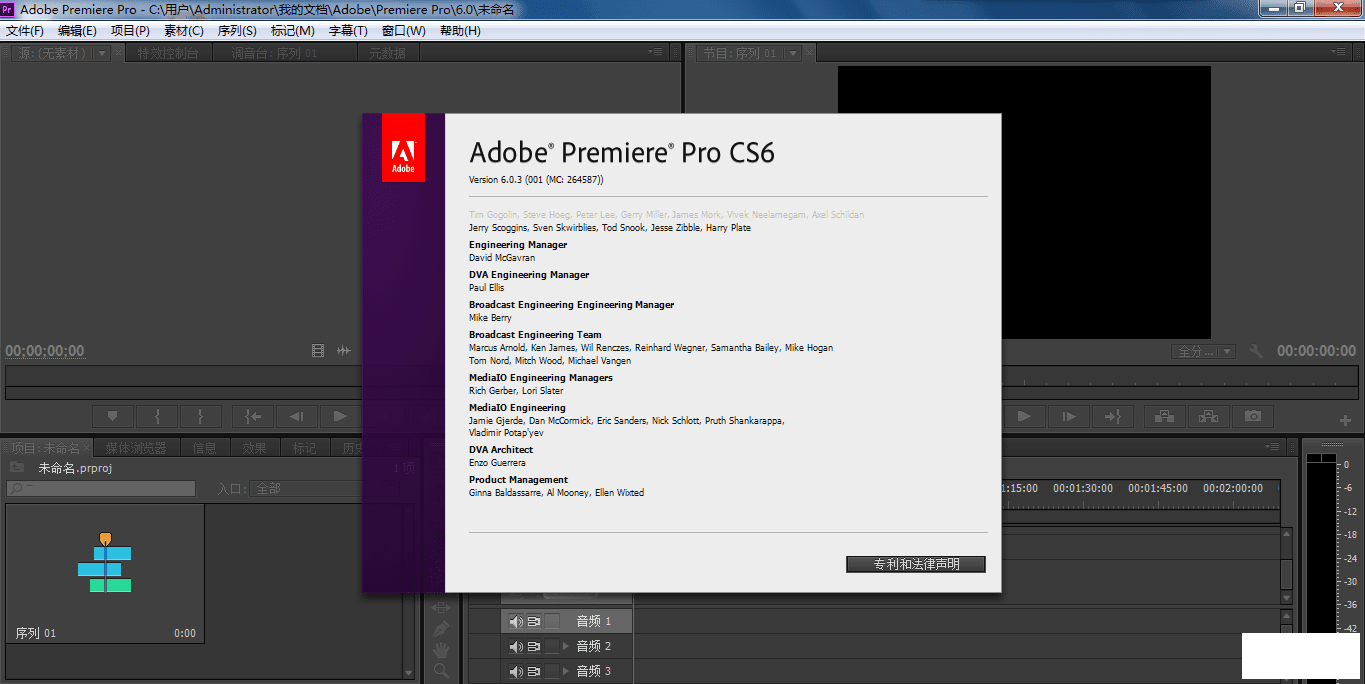Image resolution: width=1365 pixels, height=684 pixels.
Task: Switch to the 元数据 tab
Action: pyautogui.click(x=388, y=53)
